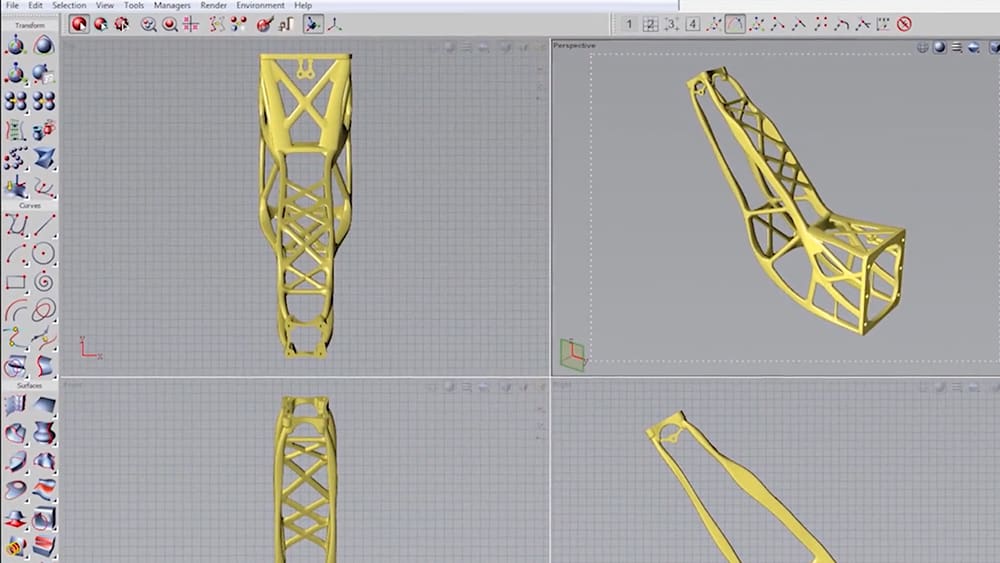Open the Render menu
This screenshot has height=563, width=1000.
click(214, 5)
